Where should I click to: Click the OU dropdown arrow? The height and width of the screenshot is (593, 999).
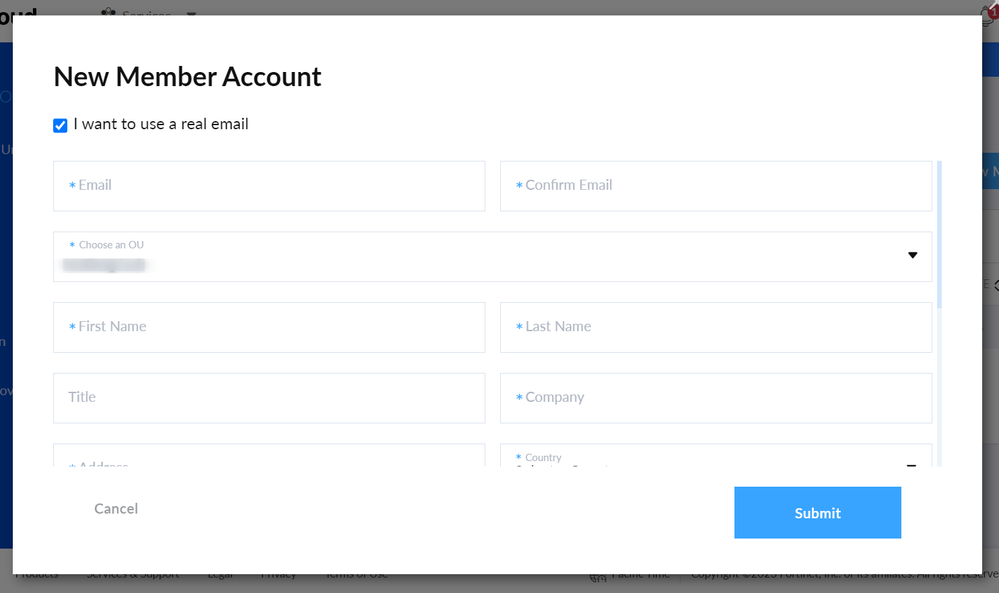pos(912,256)
